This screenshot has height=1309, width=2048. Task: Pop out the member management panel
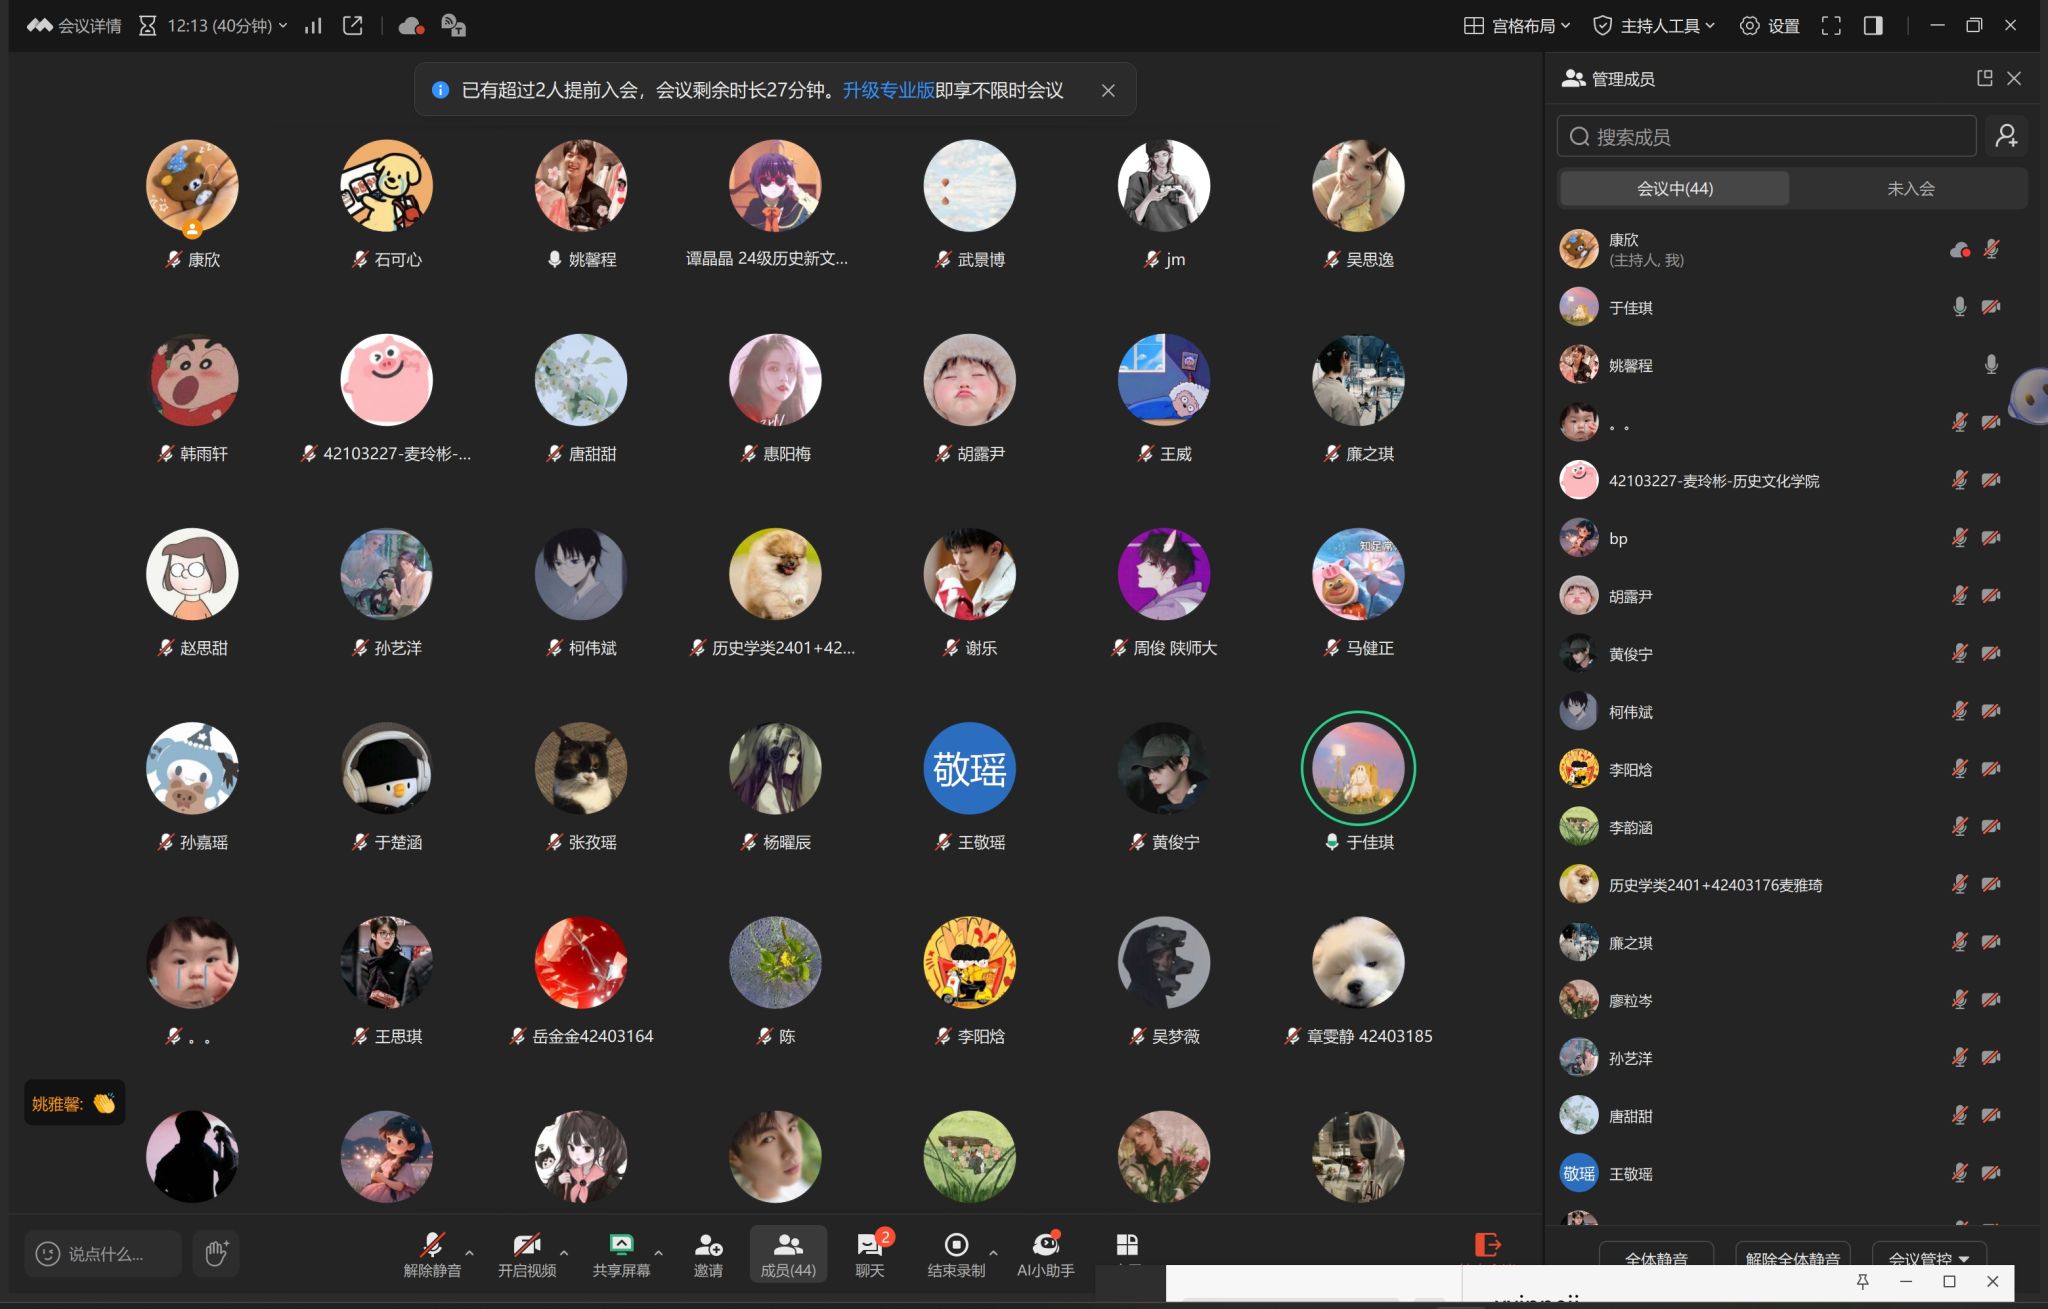pyautogui.click(x=1985, y=78)
